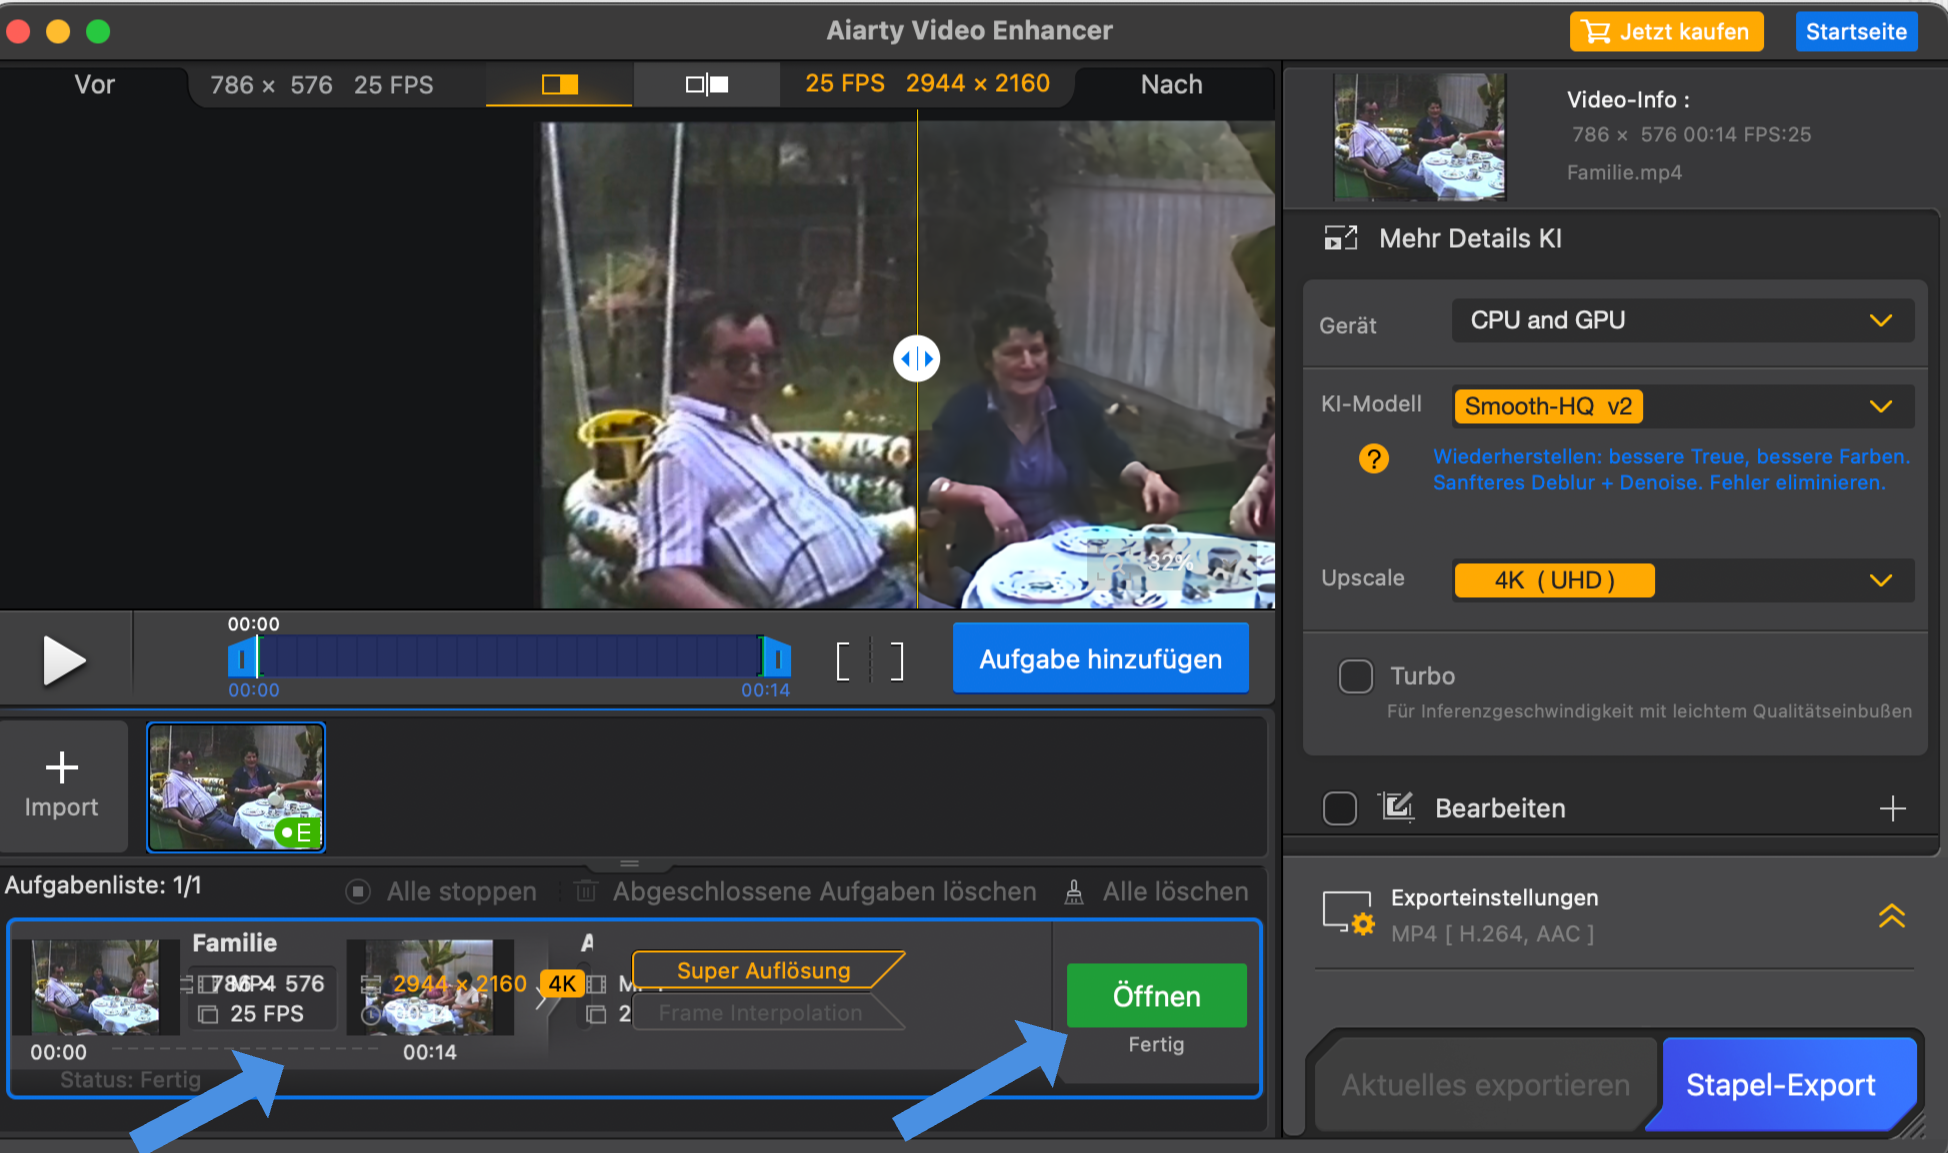Click the Exporteinstellungen monitor gear icon

[1348, 913]
